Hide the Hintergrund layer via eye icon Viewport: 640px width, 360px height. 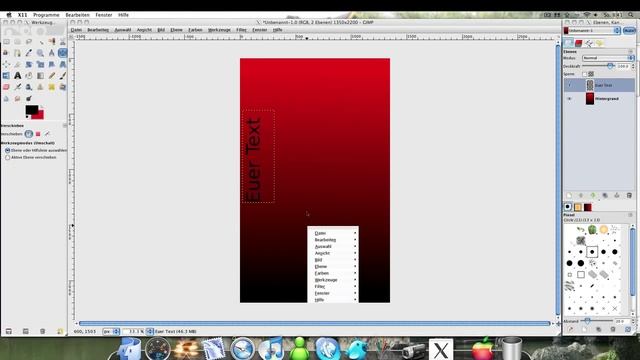click(569, 99)
